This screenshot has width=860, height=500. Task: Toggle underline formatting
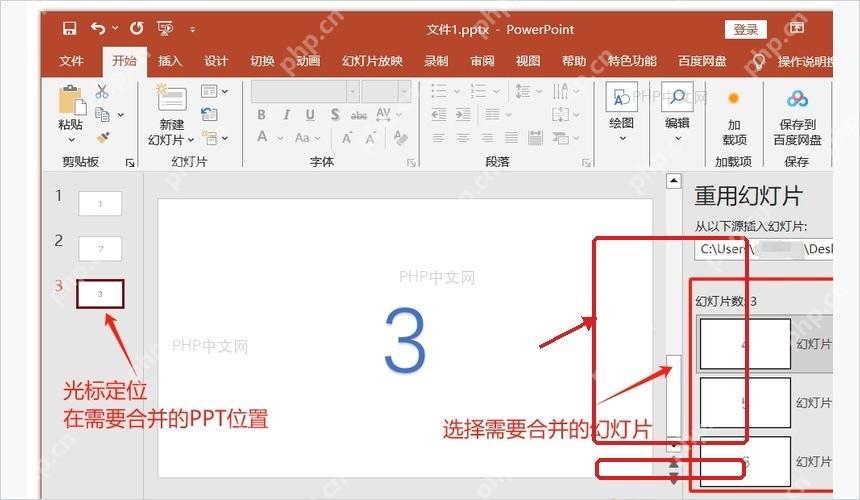pyautogui.click(x=310, y=115)
